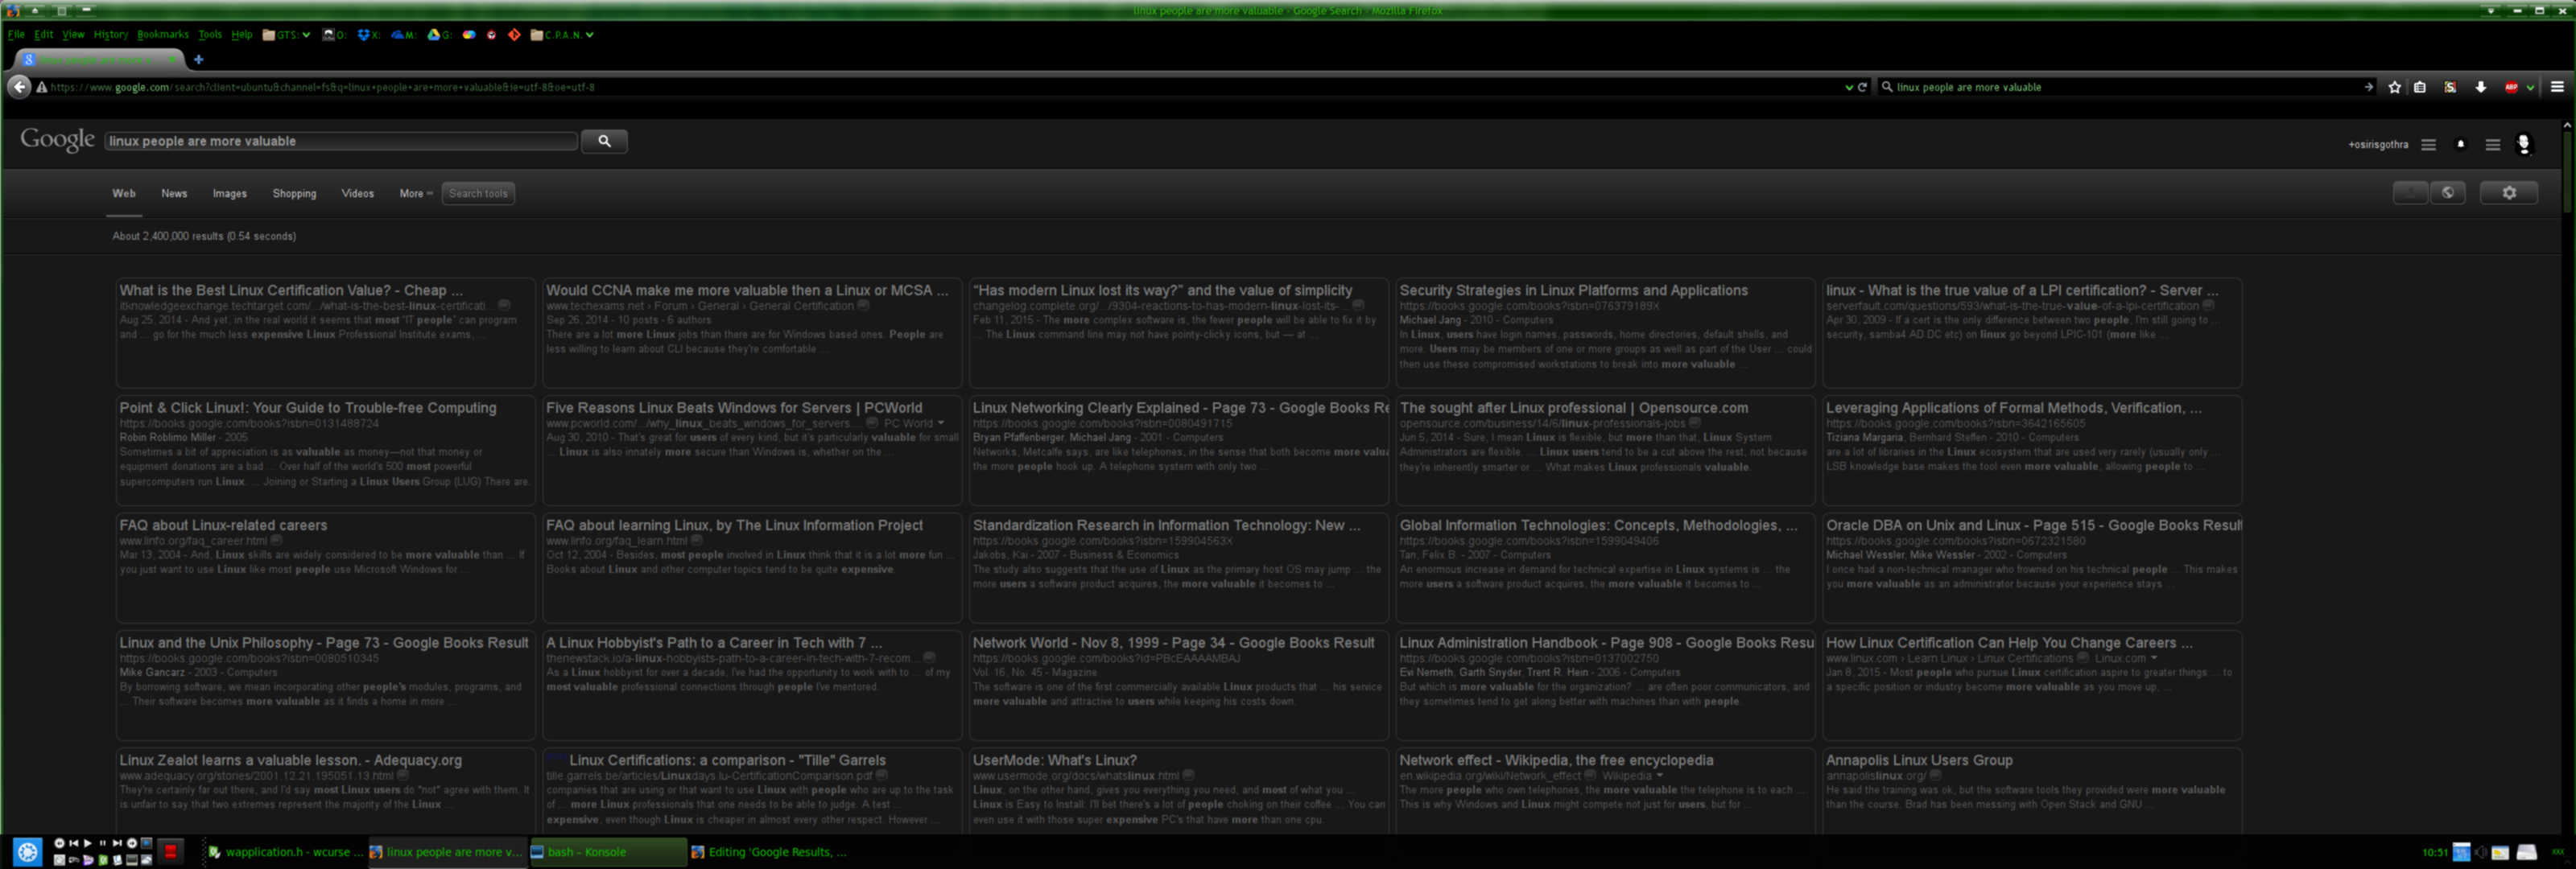Switch to global results globe button
The width and height of the screenshot is (2576, 869).
(x=2448, y=193)
